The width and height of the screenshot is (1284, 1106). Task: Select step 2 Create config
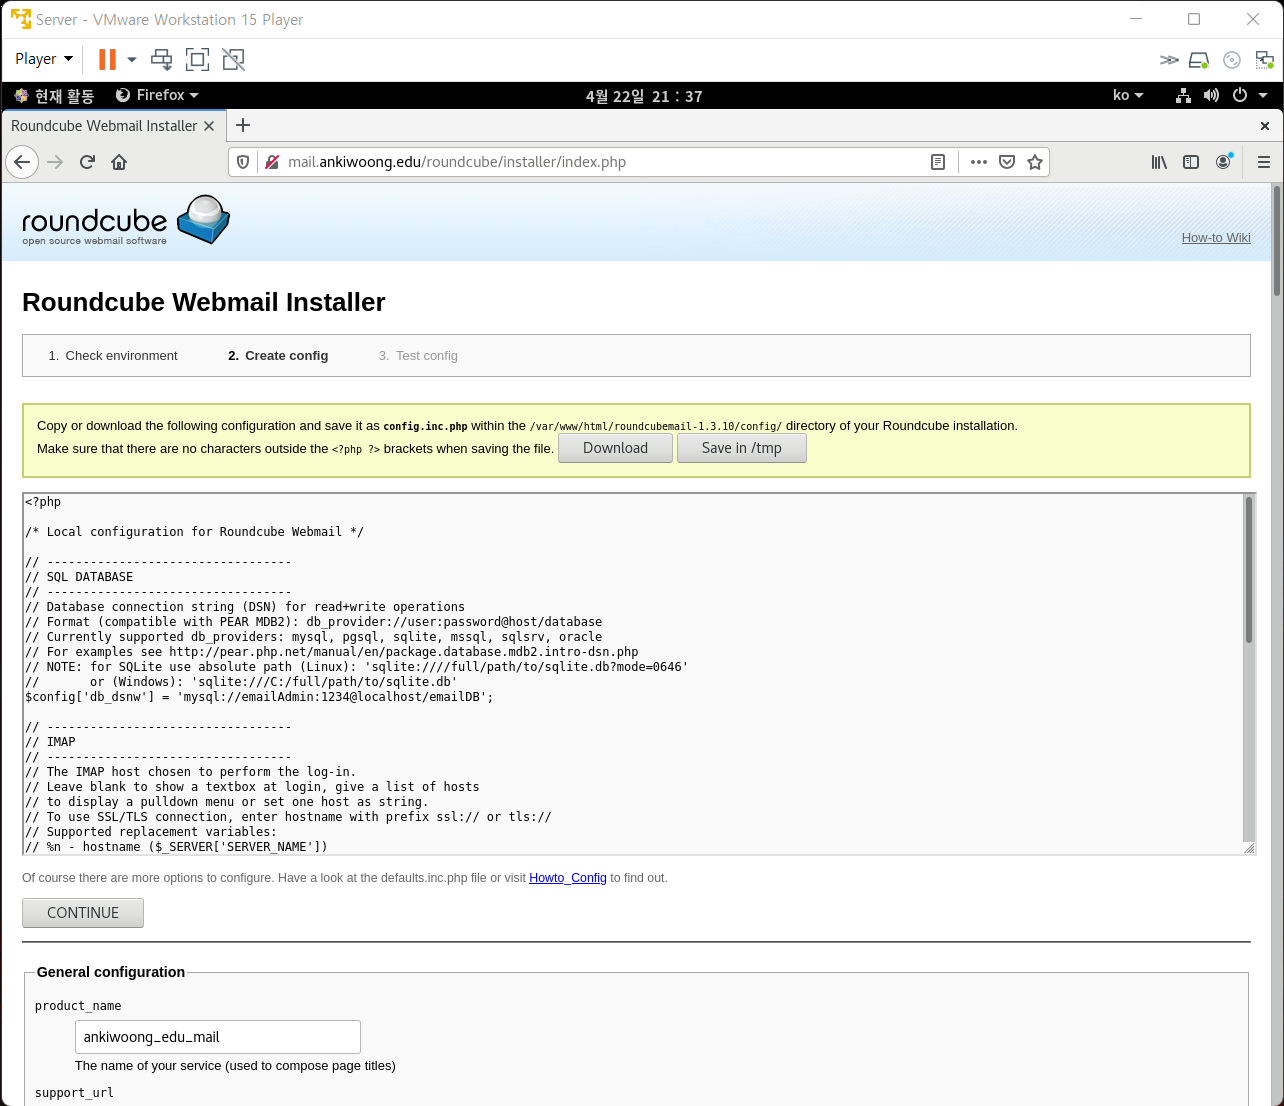(x=278, y=356)
